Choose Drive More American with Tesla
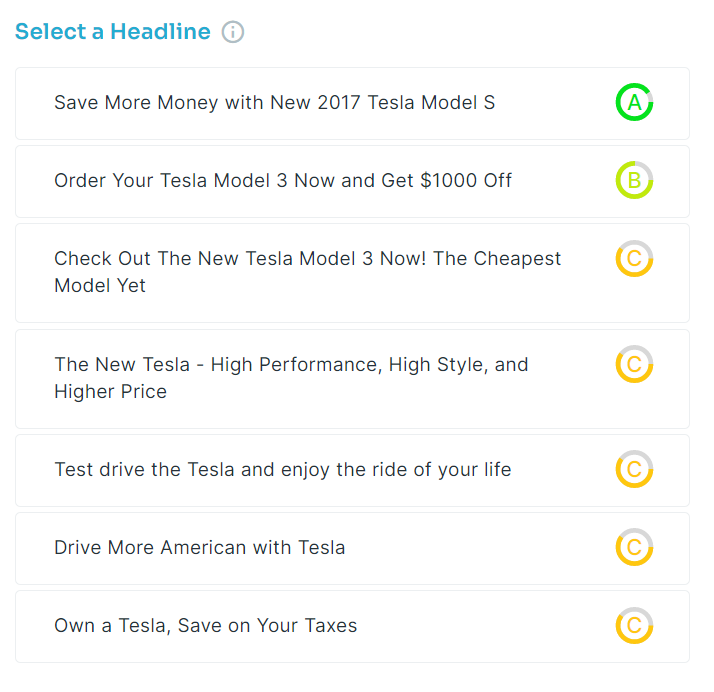 (x=352, y=549)
